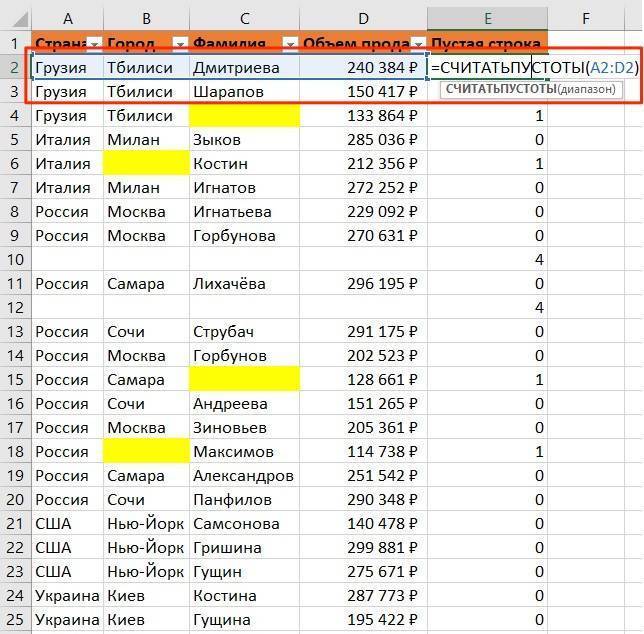Select row 2 header
644x634 pixels.
pyautogui.click(x=16, y=67)
